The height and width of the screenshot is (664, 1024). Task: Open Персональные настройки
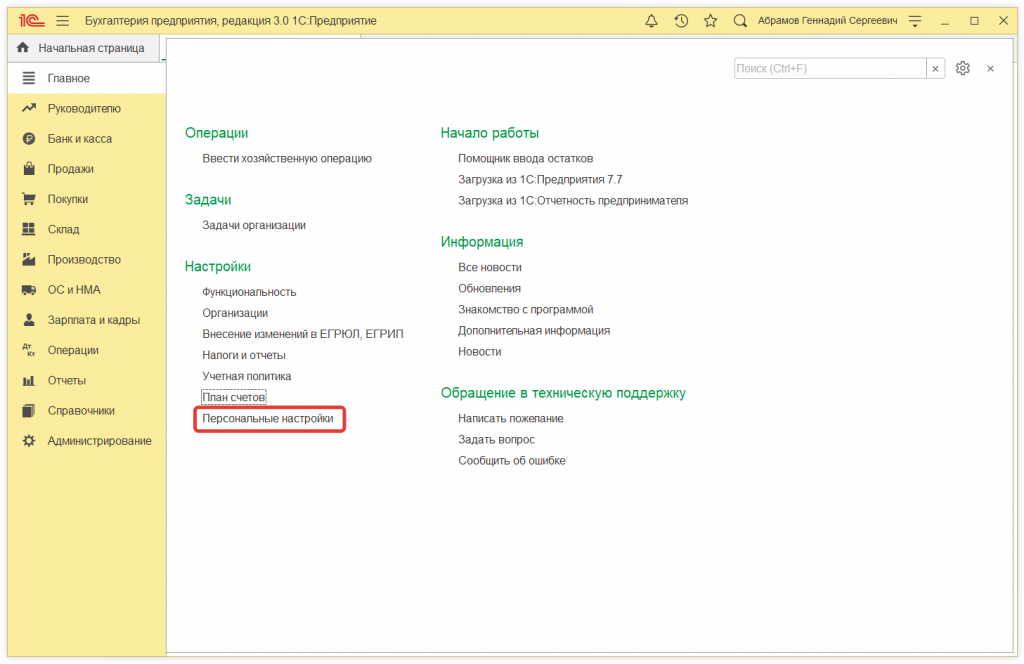269,419
